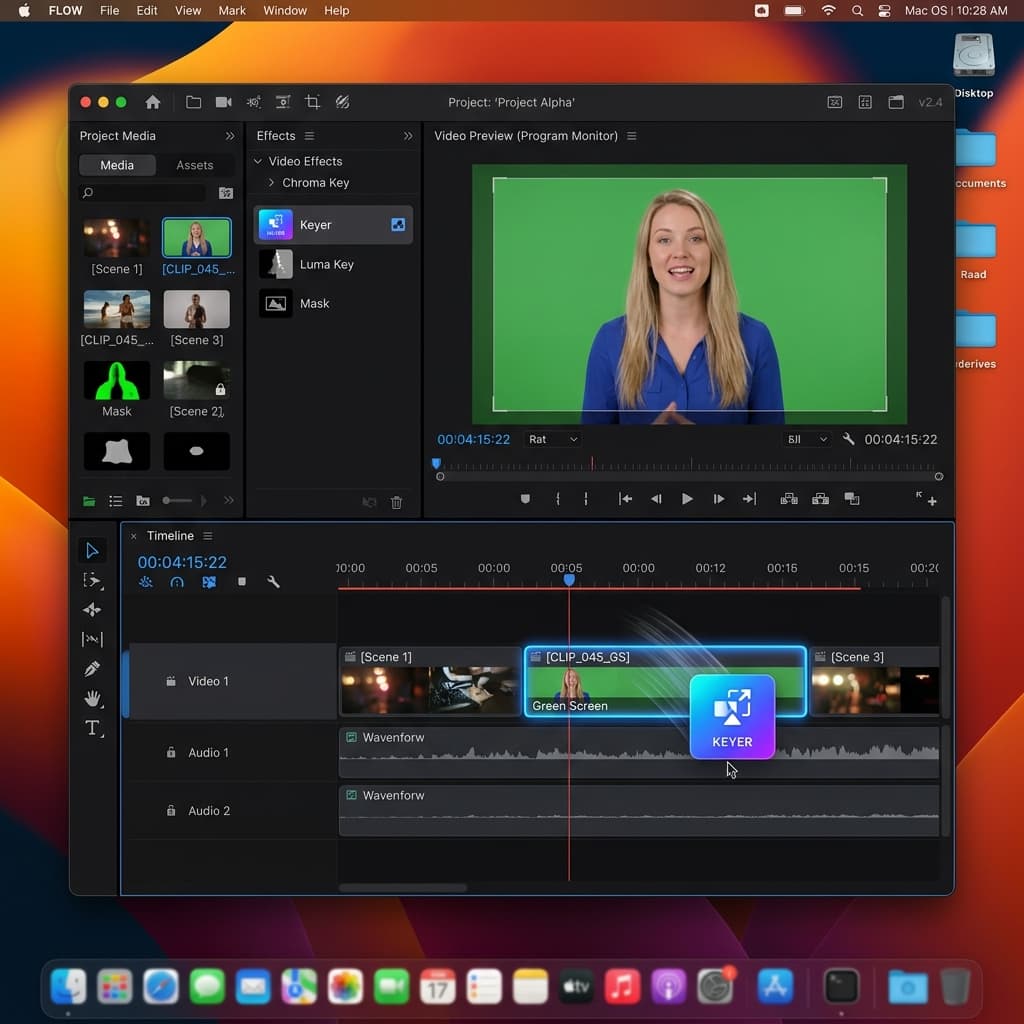Choose the Hand tool in the left toolbar
1024x1024 pixels.
tap(93, 698)
